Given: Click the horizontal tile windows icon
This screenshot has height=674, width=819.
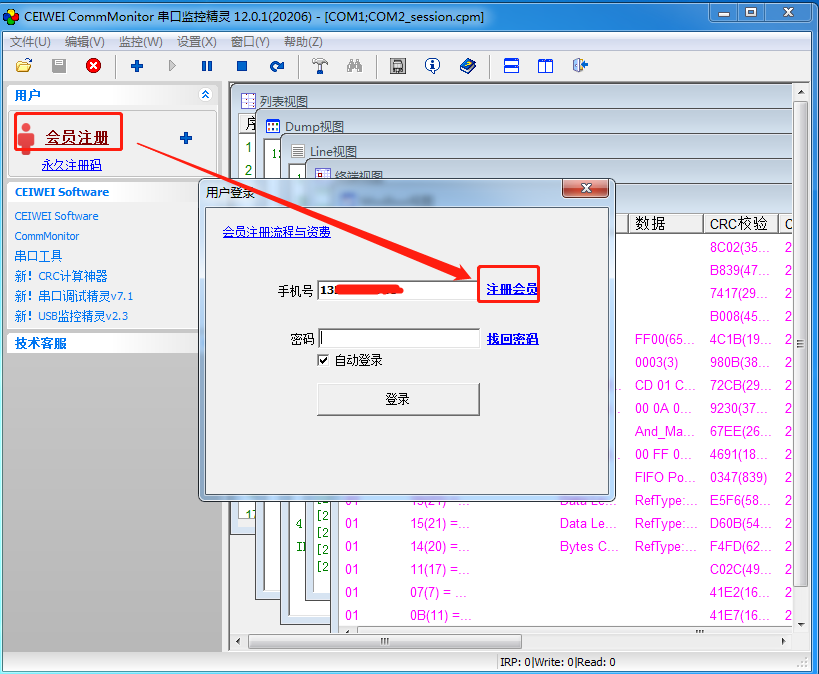Looking at the screenshot, I should point(511,66).
